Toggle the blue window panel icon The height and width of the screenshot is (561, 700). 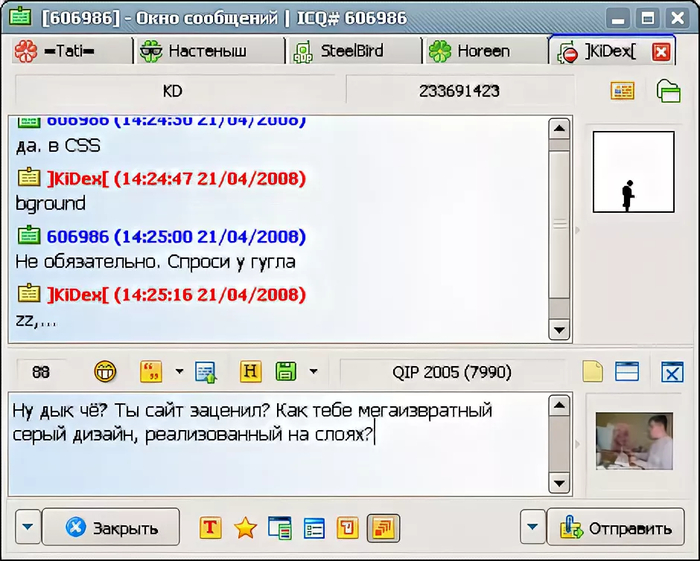[x=627, y=372]
